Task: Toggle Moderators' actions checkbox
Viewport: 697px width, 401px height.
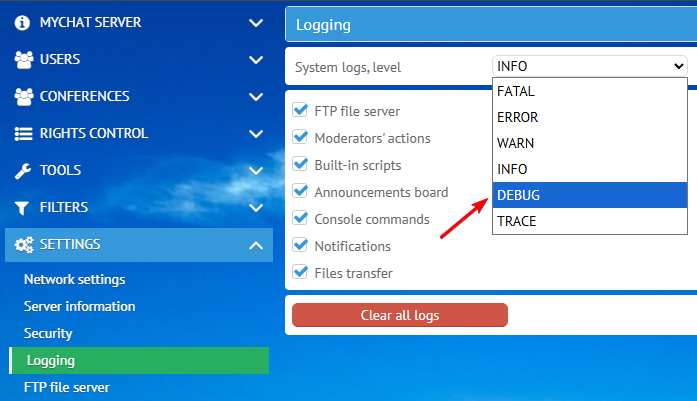Action: click(x=300, y=137)
